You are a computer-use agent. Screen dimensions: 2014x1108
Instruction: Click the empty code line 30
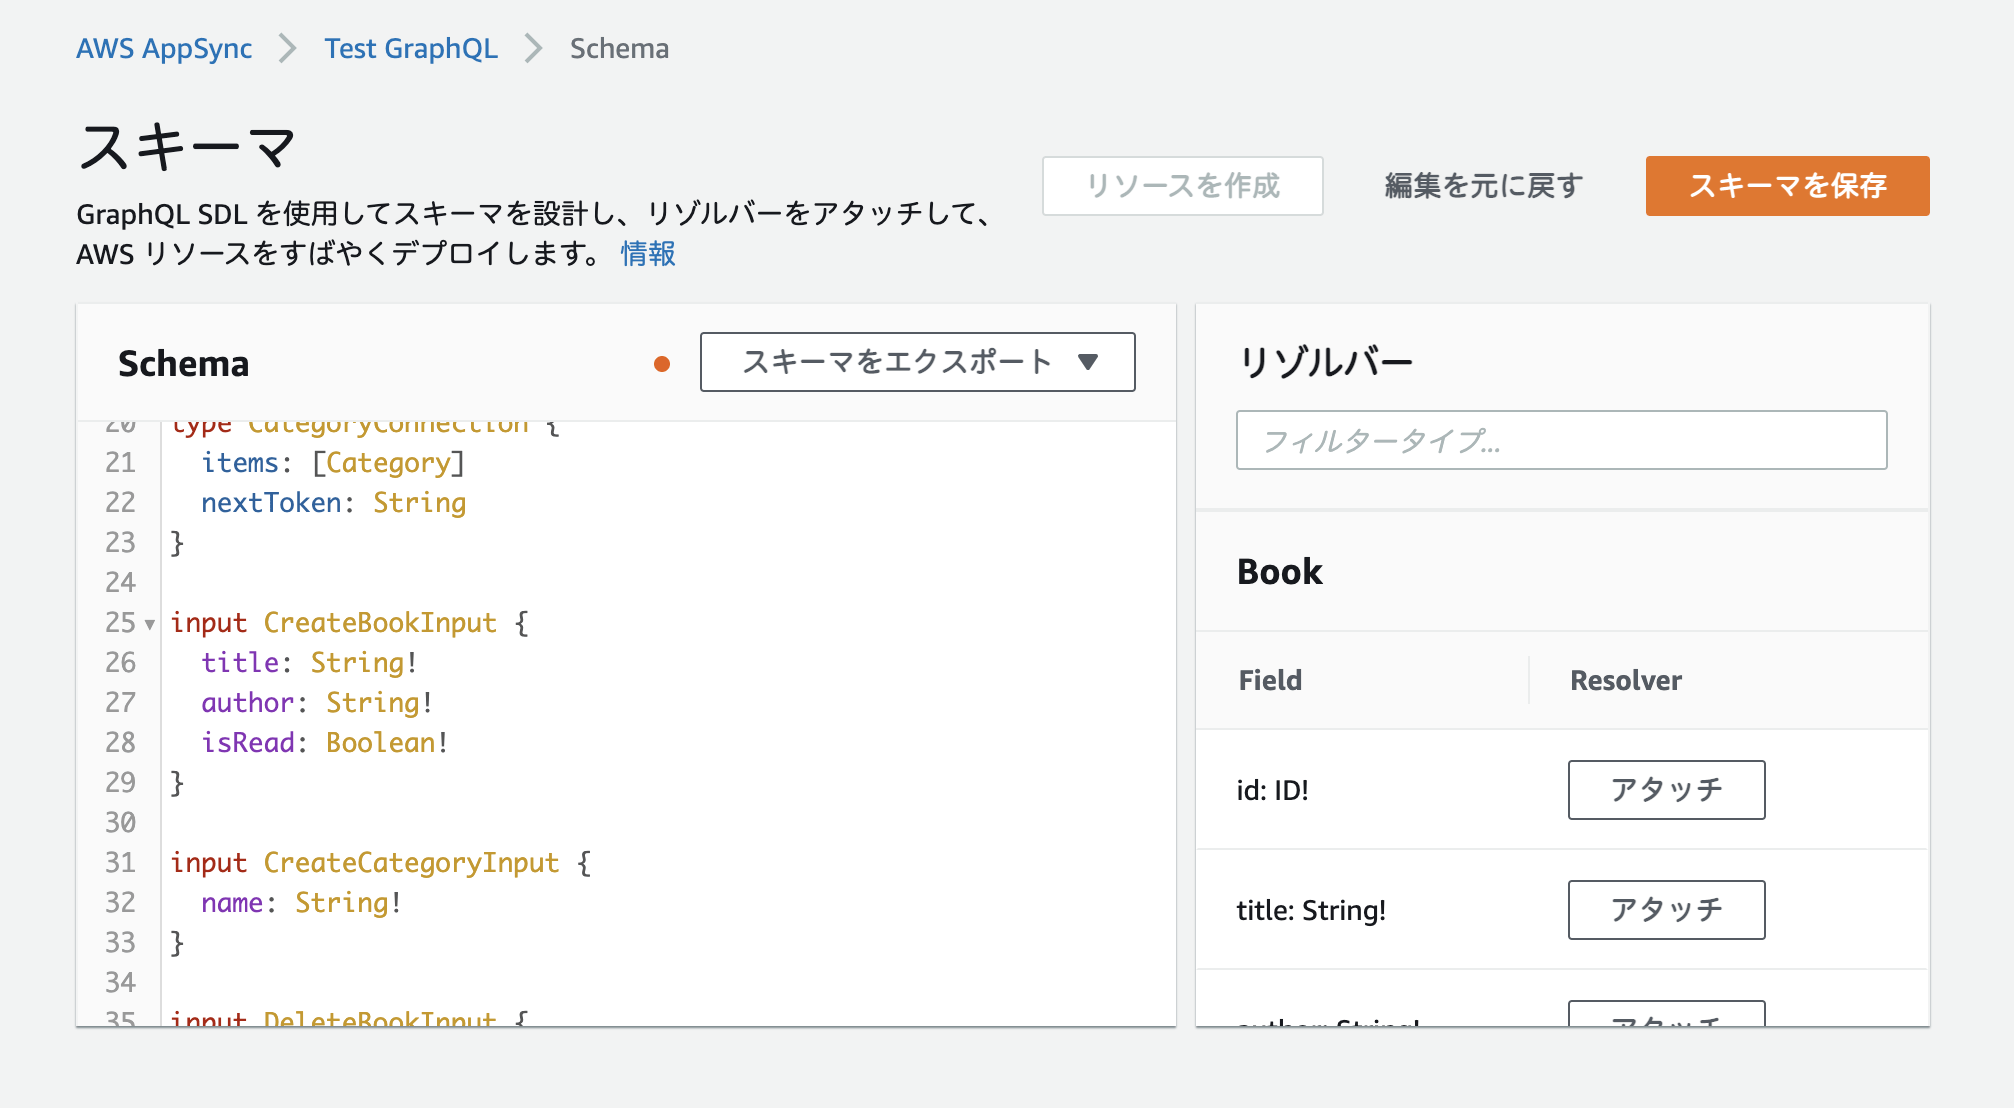(x=668, y=823)
